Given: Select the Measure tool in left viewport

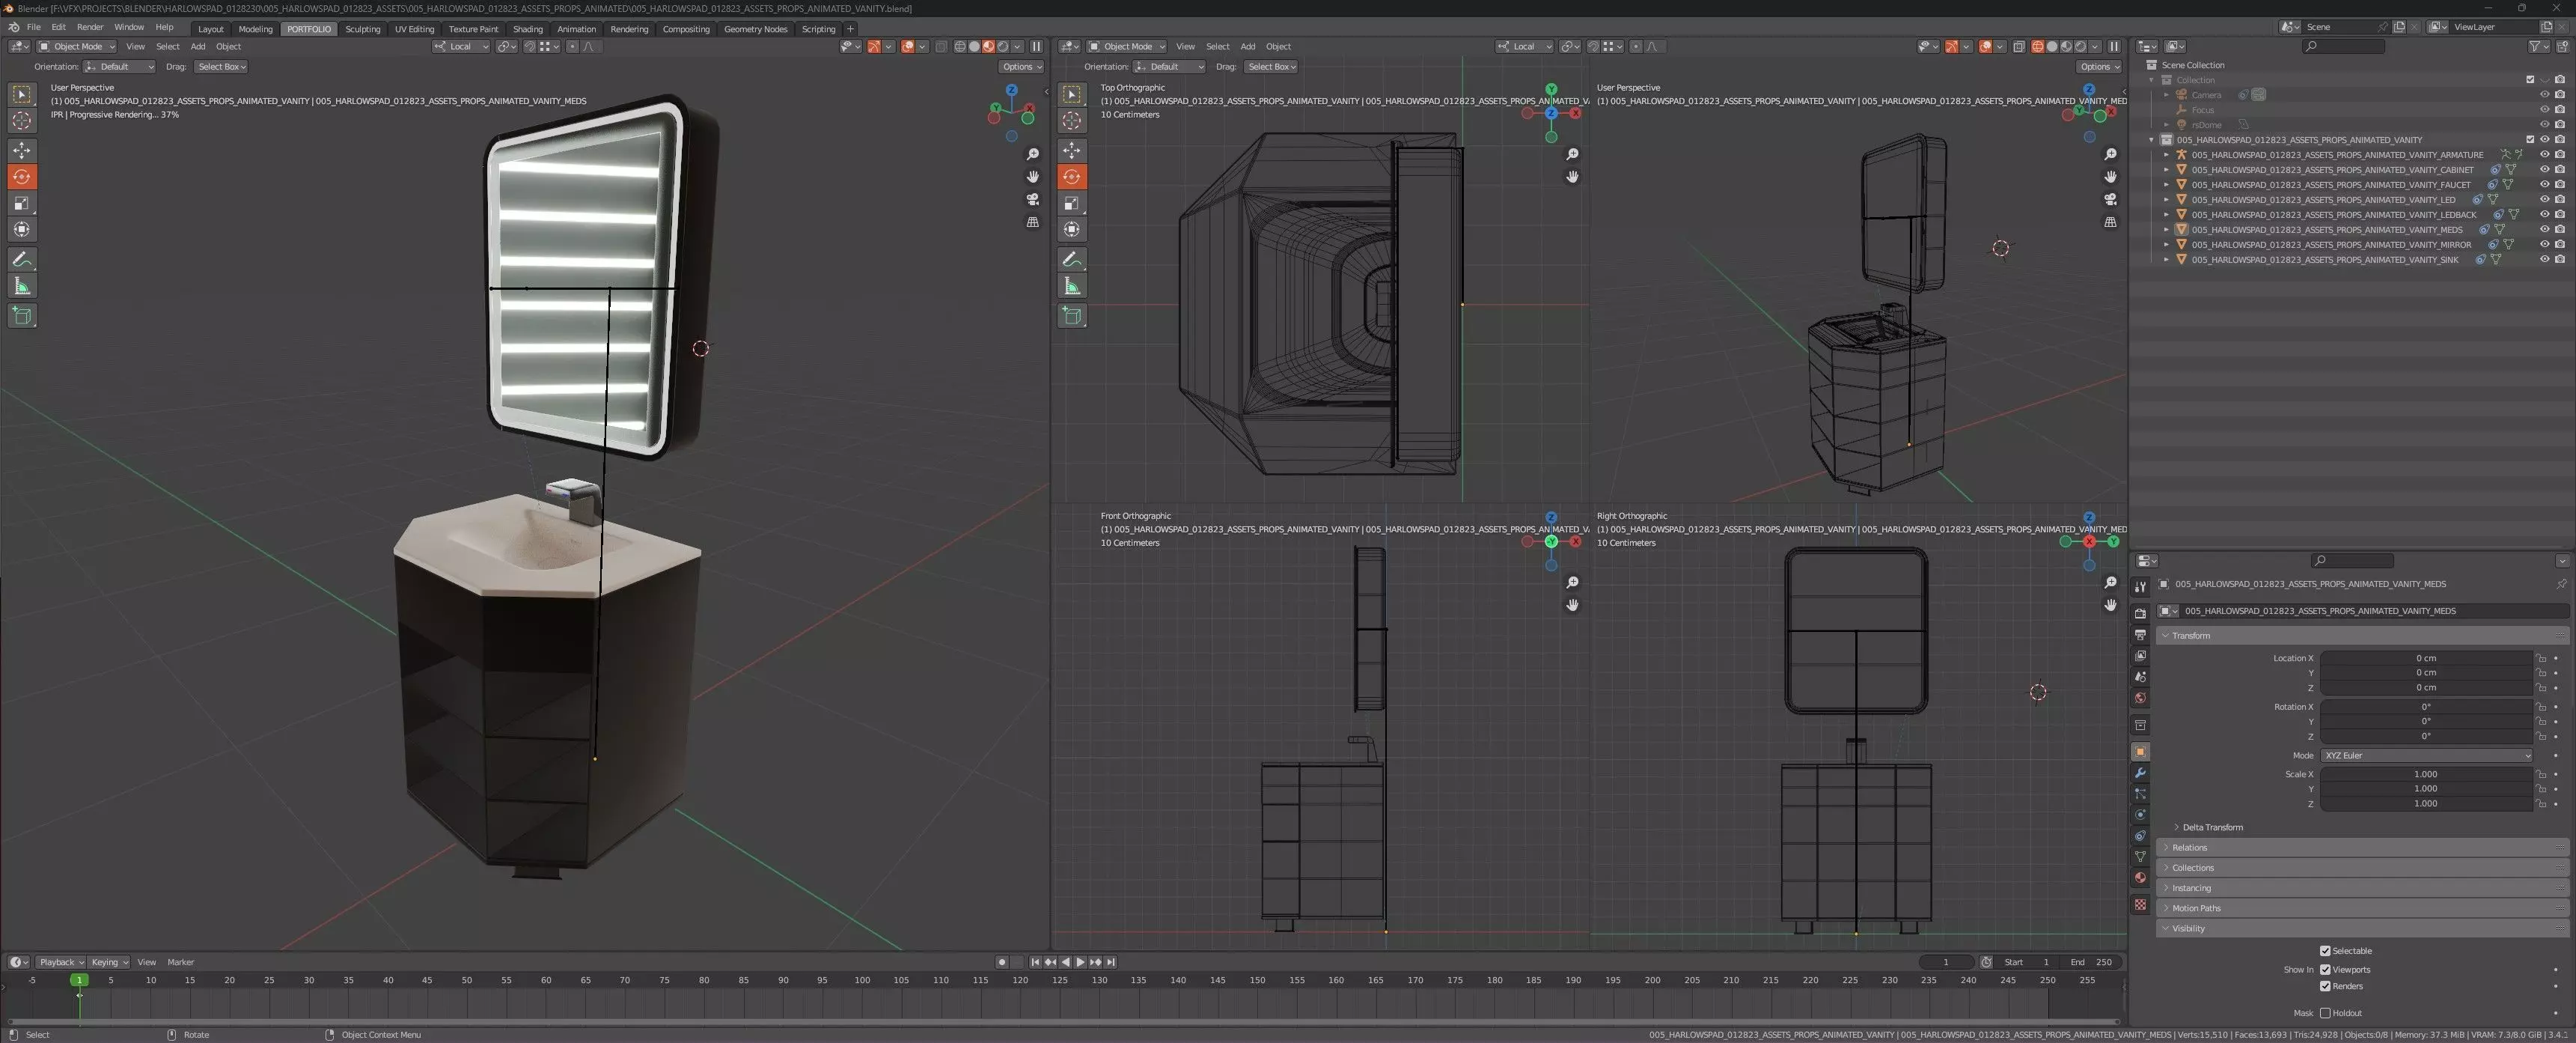Looking at the screenshot, I should [x=22, y=287].
